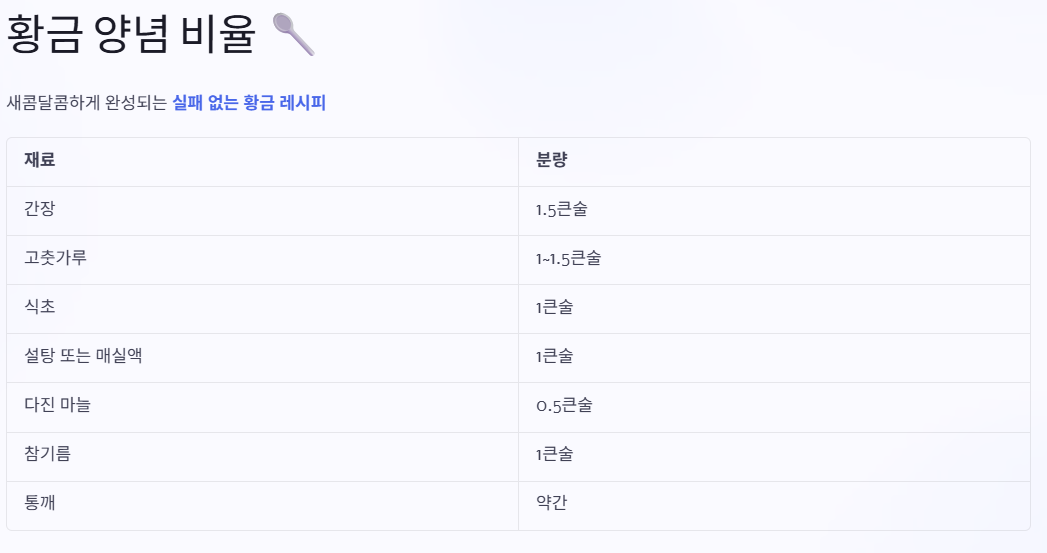Select the '설탕 또는 매실액' cell
This screenshot has height=553, width=1047.
[262, 358]
